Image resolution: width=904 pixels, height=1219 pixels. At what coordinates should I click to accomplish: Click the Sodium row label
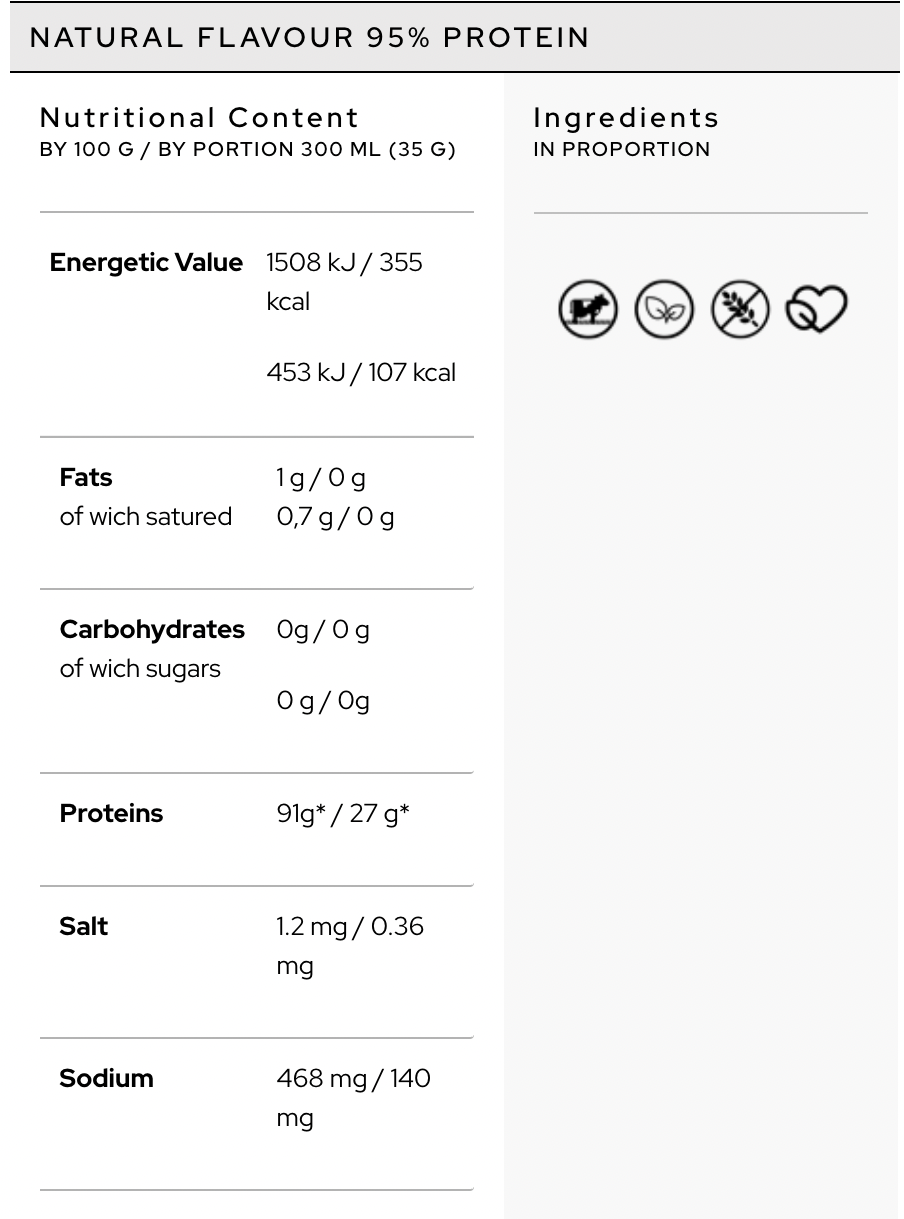point(106,1079)
